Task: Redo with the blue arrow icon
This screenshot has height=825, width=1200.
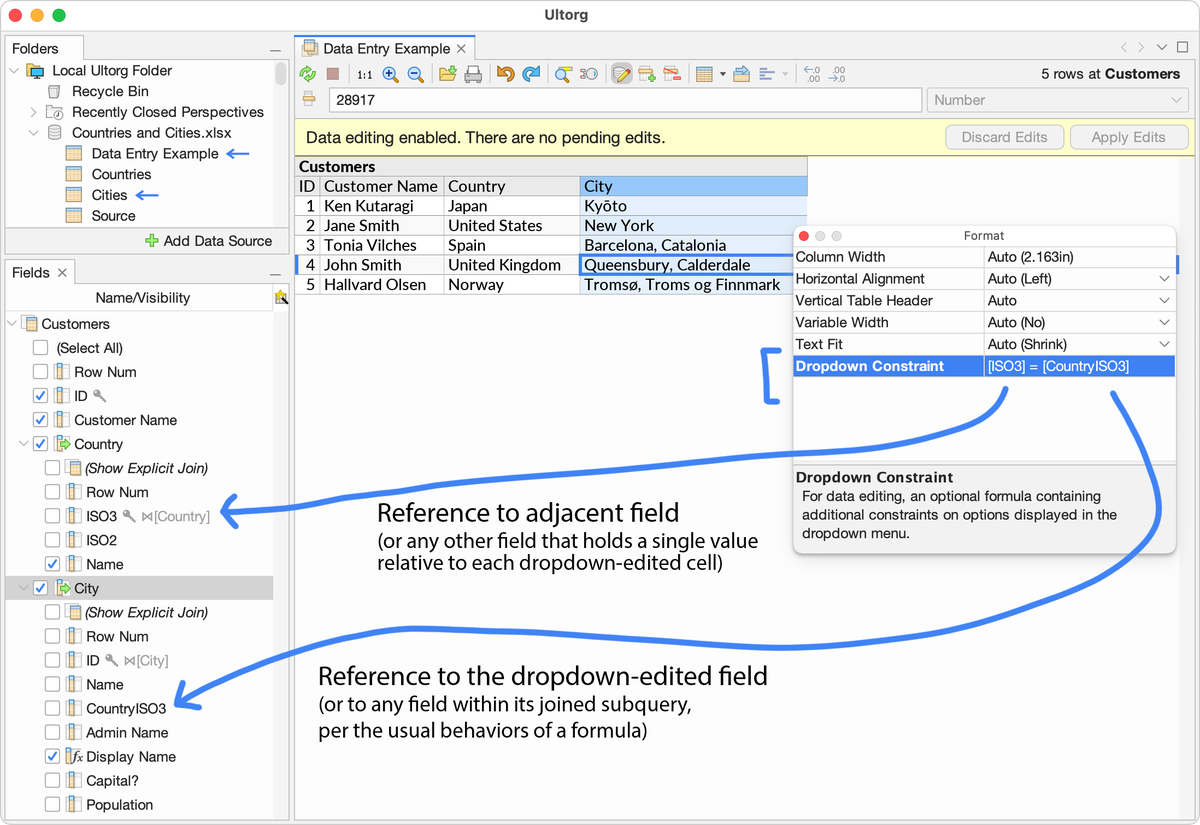Action: tap(531, 74)
